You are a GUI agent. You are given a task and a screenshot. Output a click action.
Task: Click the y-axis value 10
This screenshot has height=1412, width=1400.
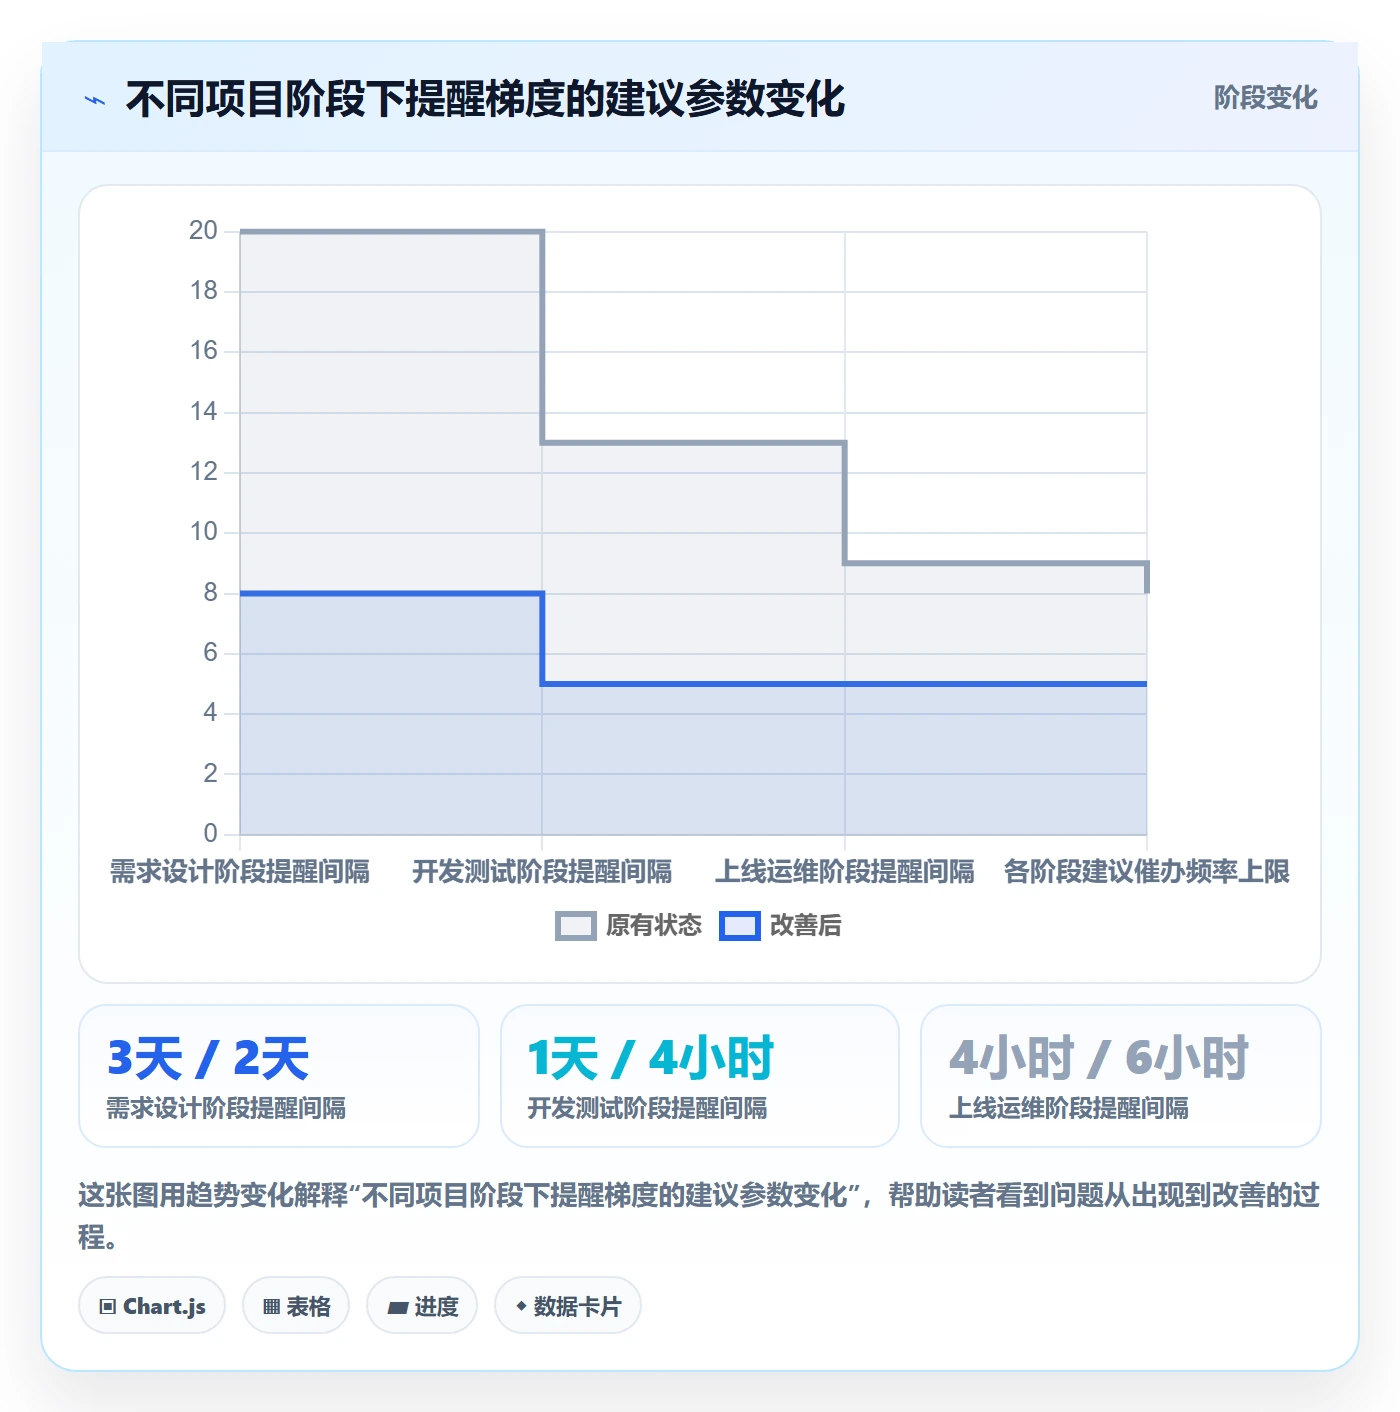point(203,532)
